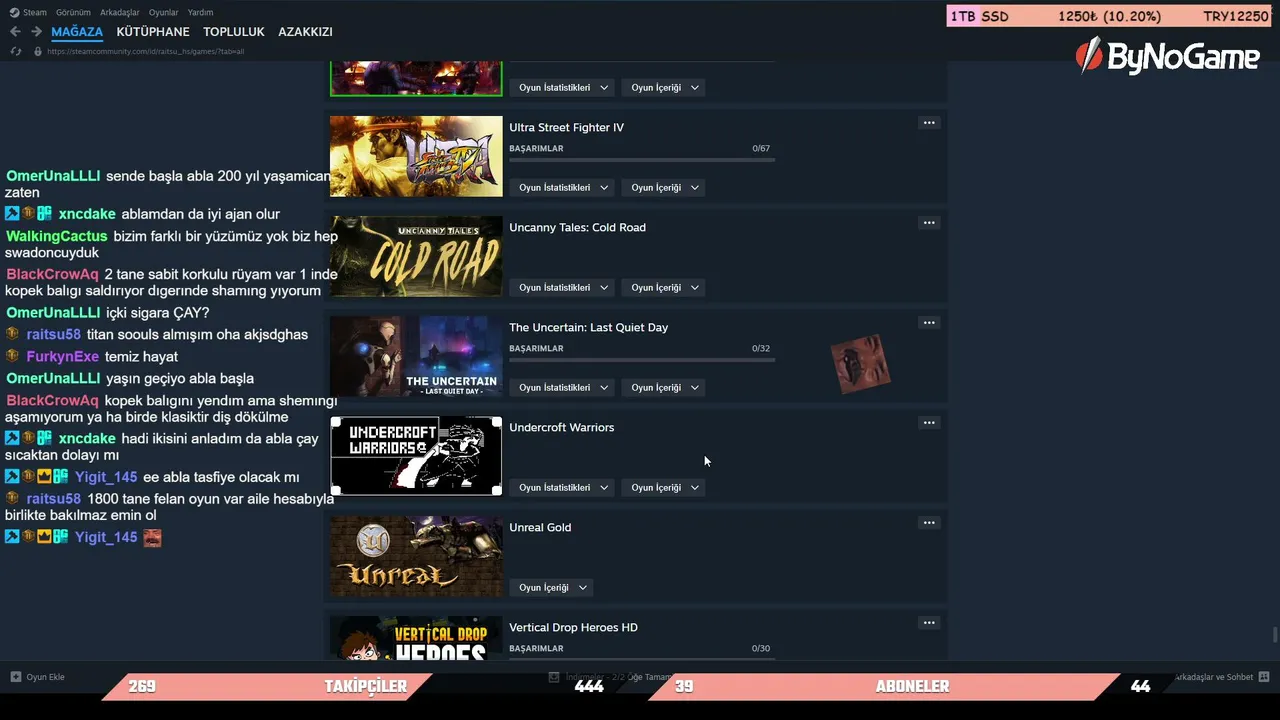
Task: Open options menu for Undercroft Warriors
Action: (x=929, y=423)
